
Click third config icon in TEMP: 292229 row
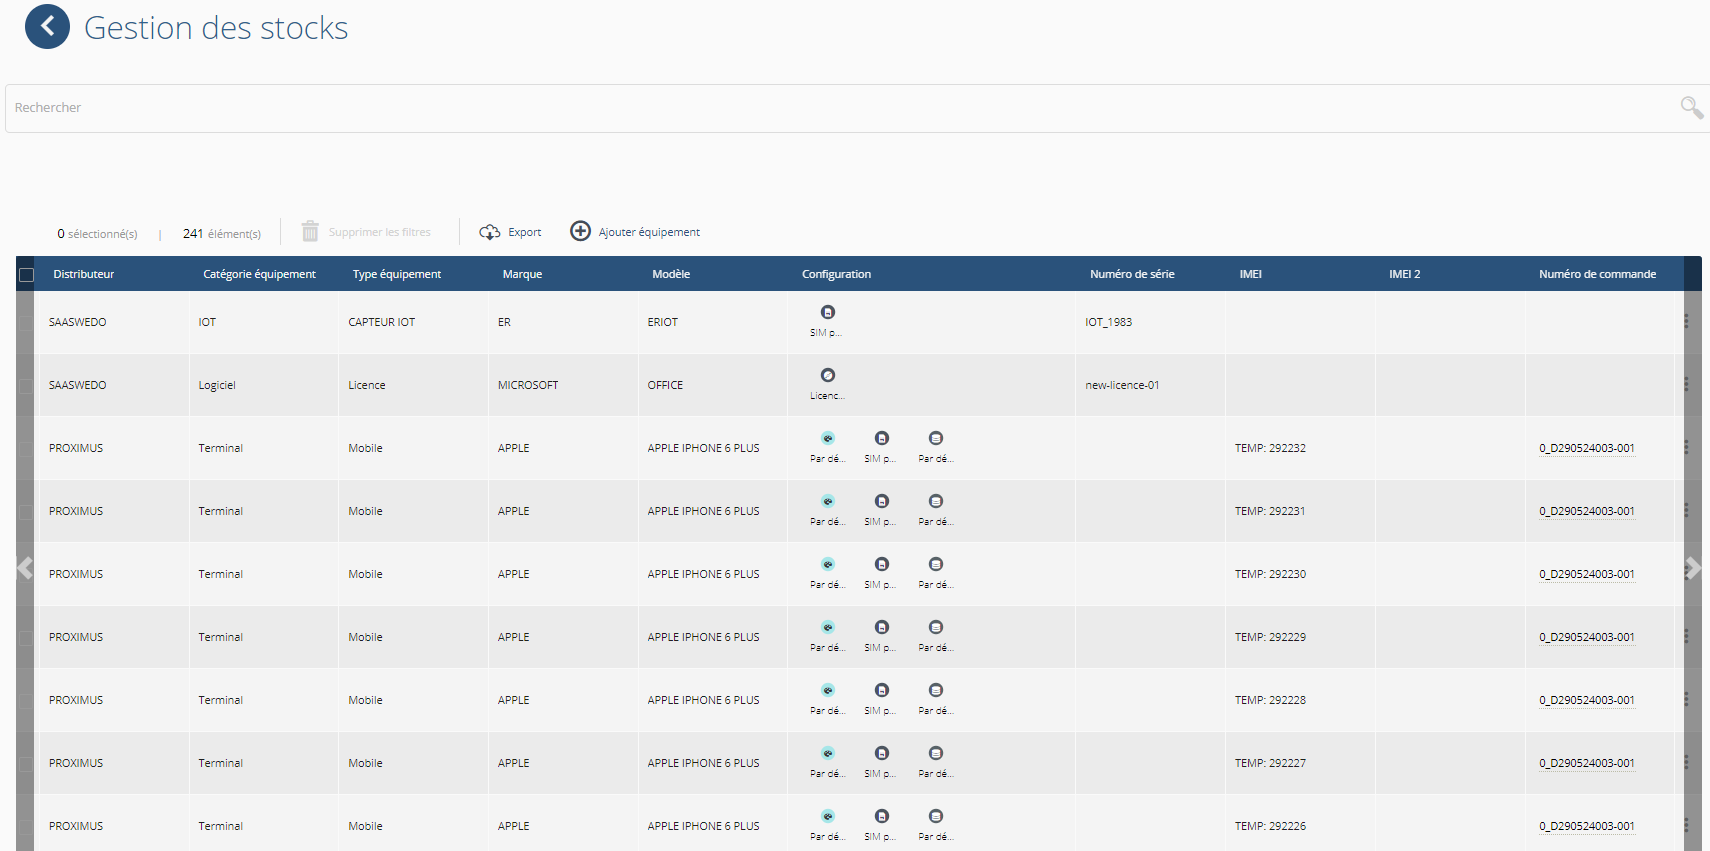pos(936,627)
